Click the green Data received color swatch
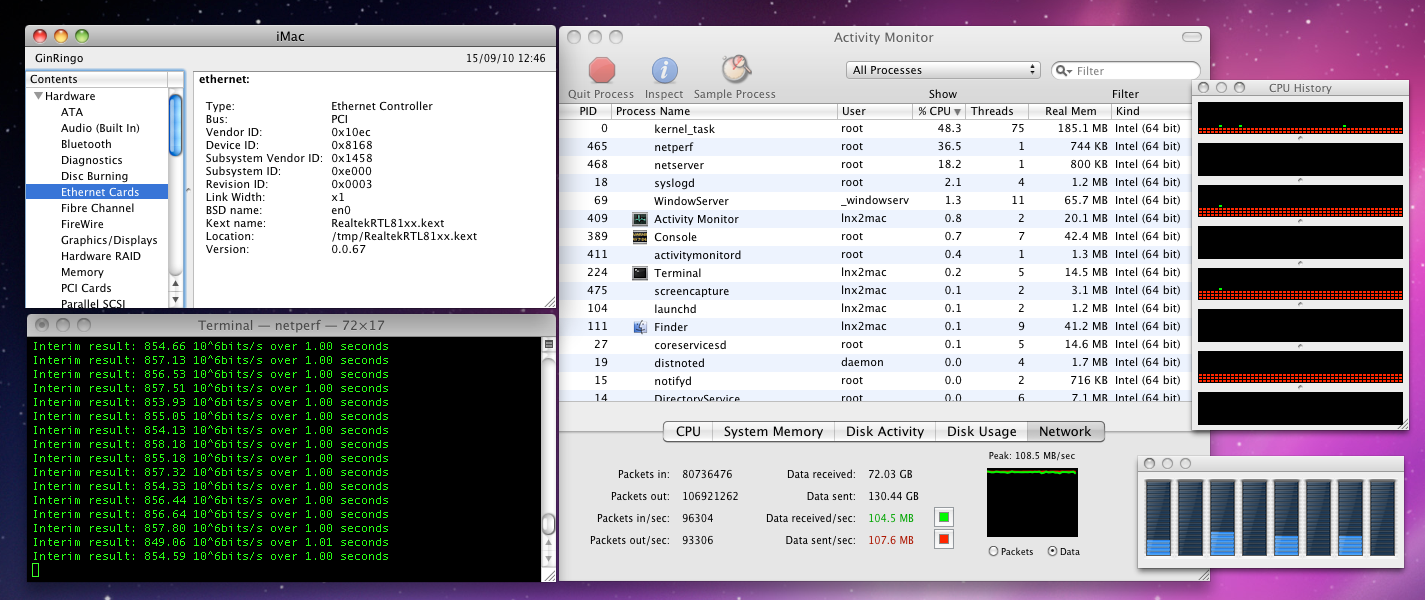The width and height of the screenshot is (1425, 600). pos(944,517)
